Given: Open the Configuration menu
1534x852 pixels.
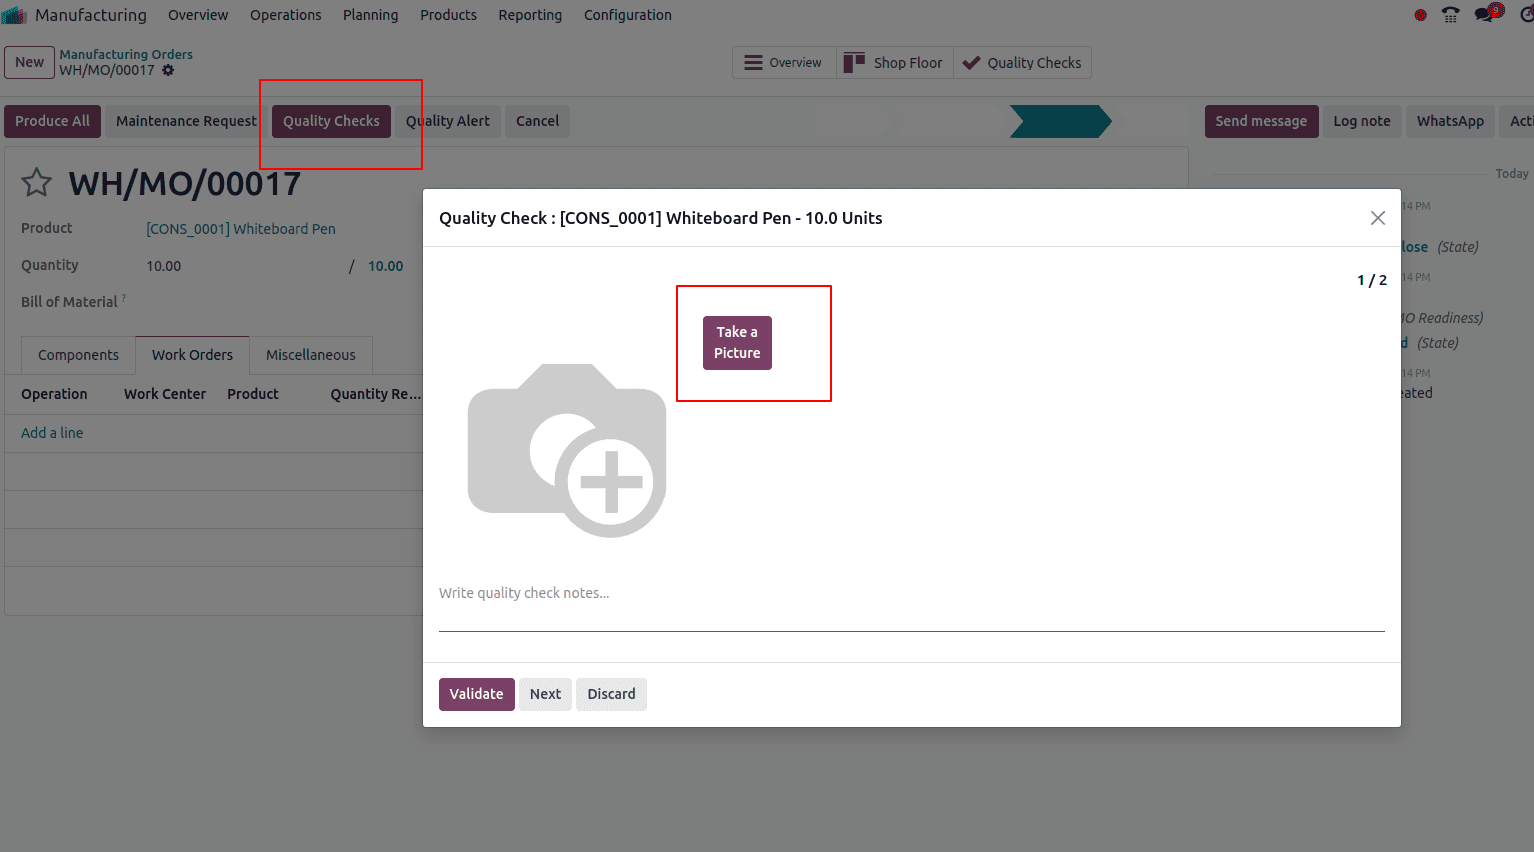Looking at the screenshot, I should [x=627, y=14].
